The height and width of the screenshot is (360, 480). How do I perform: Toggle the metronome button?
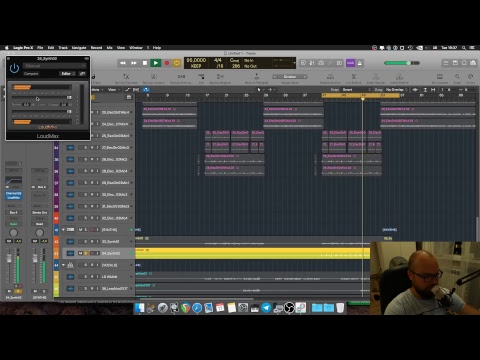point(360,63)
